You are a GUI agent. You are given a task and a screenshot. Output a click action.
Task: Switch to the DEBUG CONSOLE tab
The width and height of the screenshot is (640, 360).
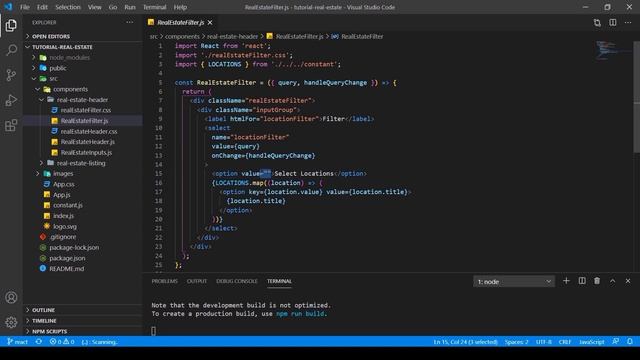pos(237,281)
